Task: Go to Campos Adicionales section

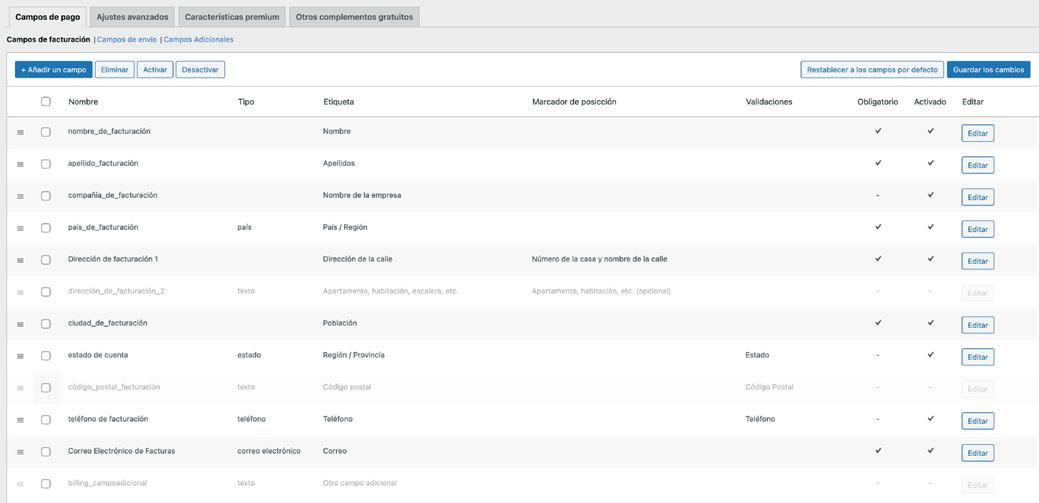Action: click(198, 40)
